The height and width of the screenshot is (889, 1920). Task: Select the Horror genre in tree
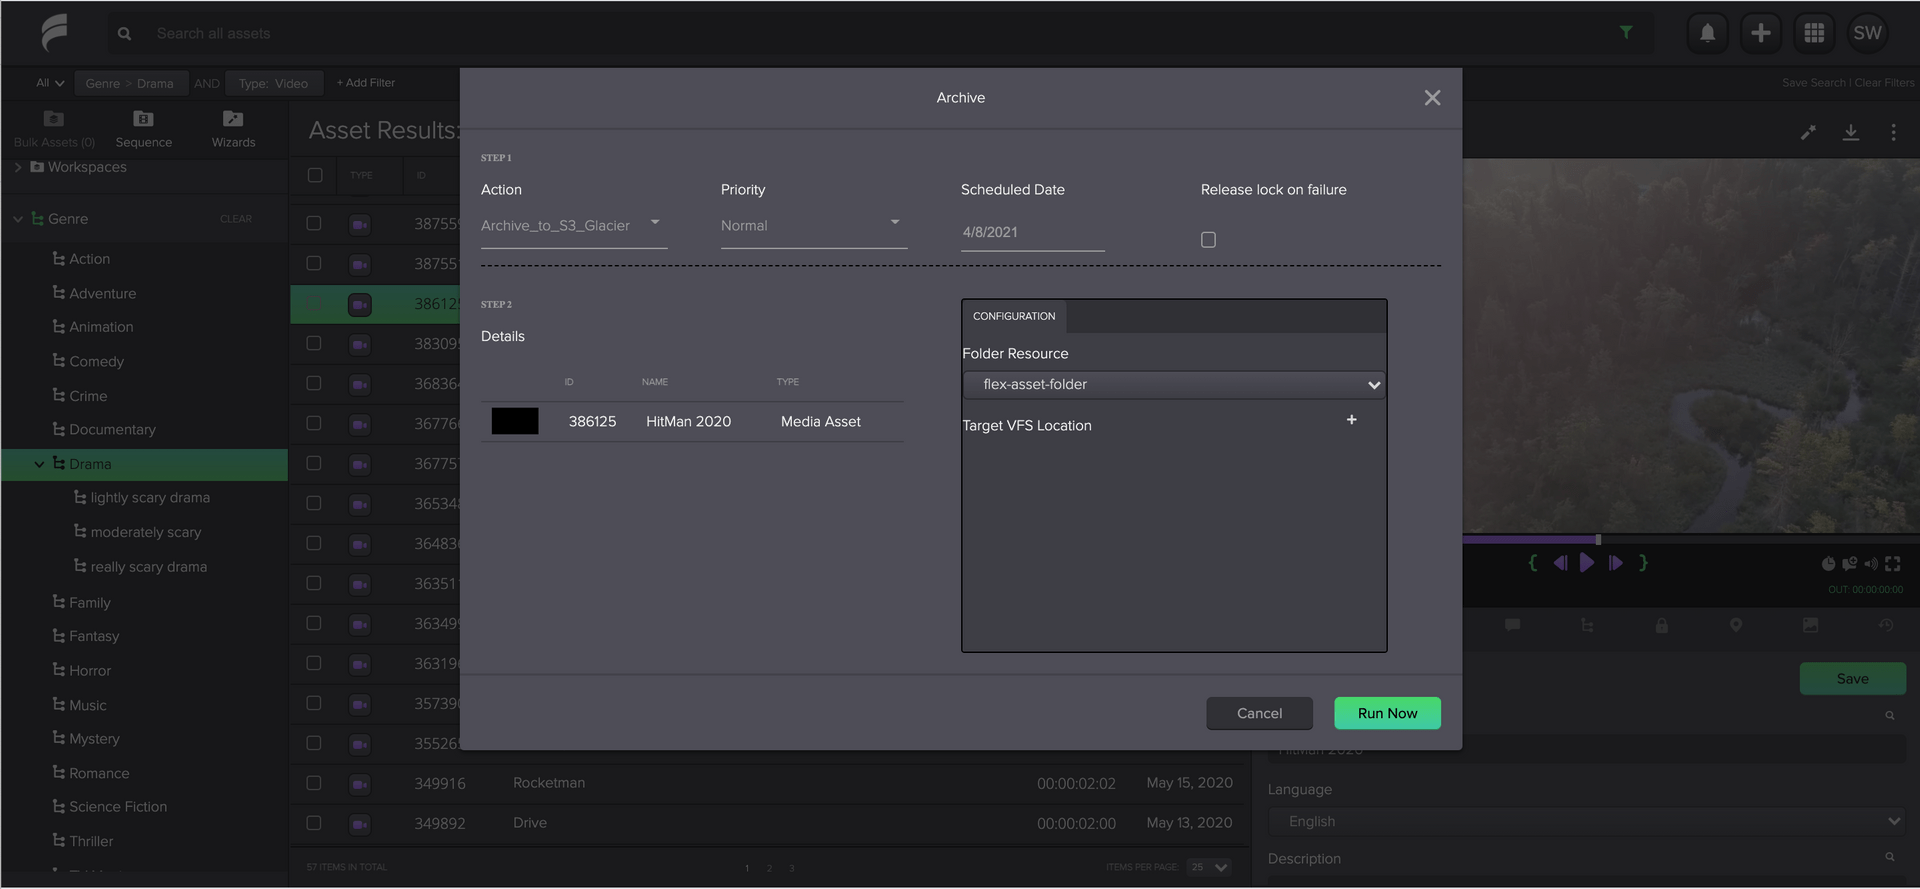coord(90,671)
